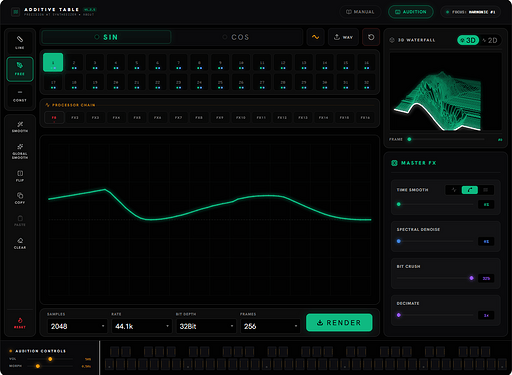Select harmonic slot 1
The height and width of the screenshot is (375, 512).
tap(53, 62)
